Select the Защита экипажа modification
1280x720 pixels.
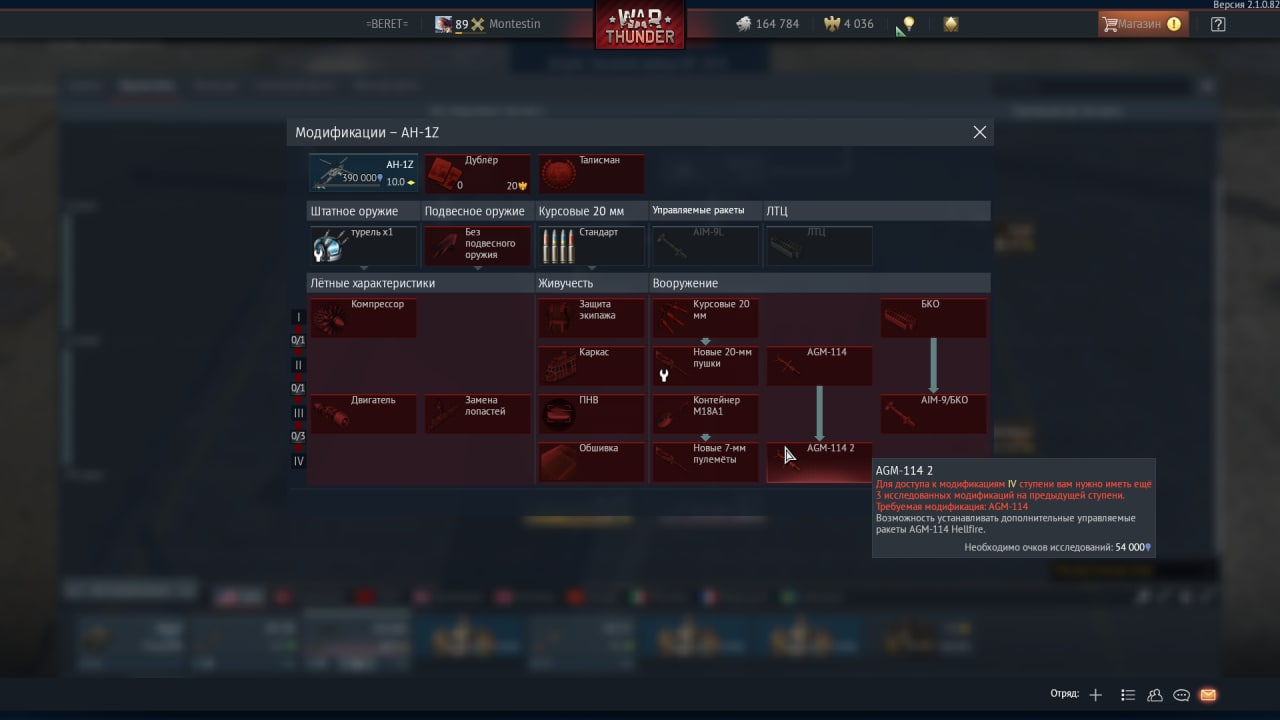point(591,318)
